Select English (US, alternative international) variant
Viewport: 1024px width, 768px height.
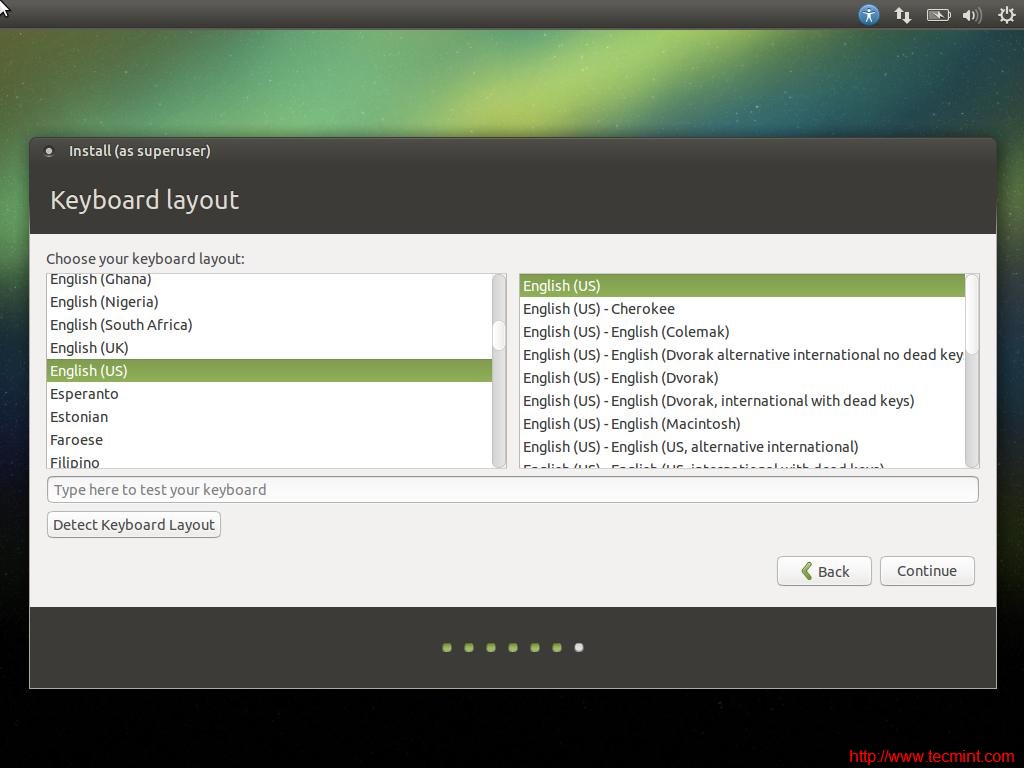tap(743, 447)
